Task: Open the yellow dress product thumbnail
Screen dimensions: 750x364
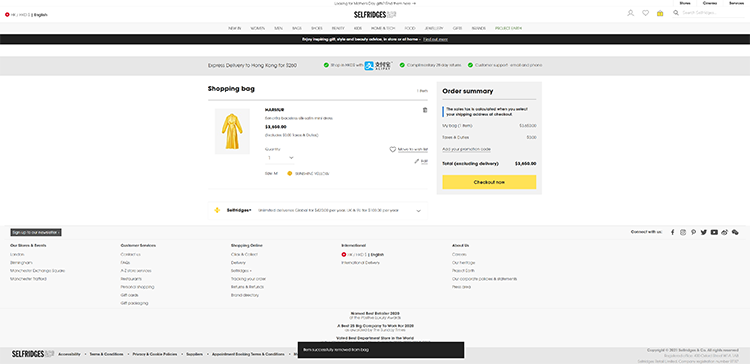Action: coord(232,131)
